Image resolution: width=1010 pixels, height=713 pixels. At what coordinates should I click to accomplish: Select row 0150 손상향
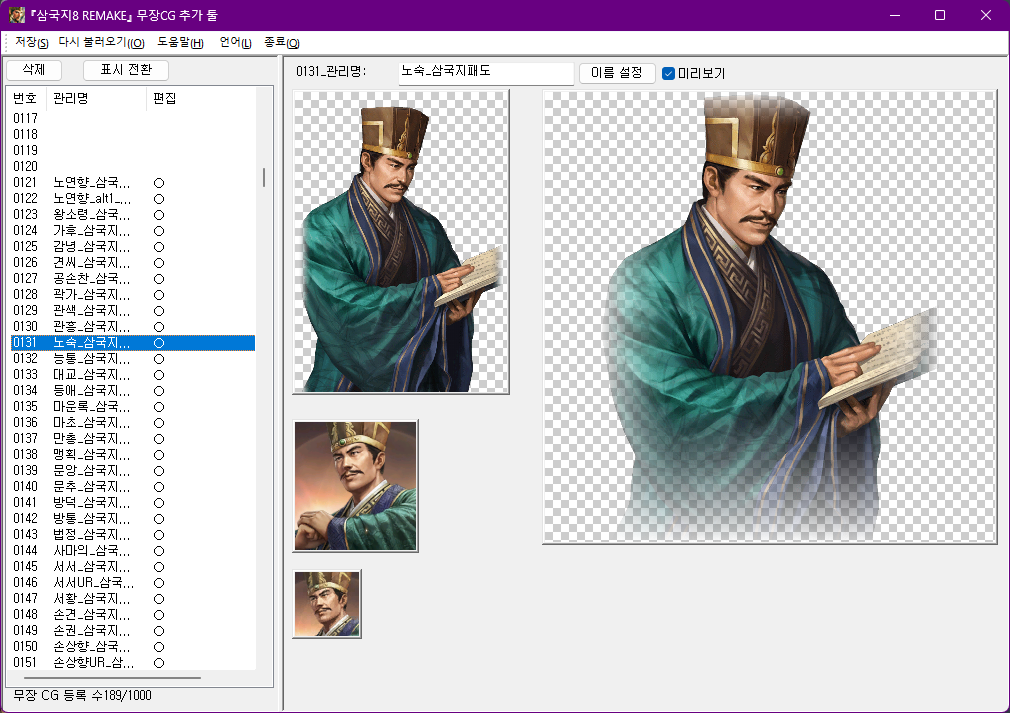(x=133, y=647)
